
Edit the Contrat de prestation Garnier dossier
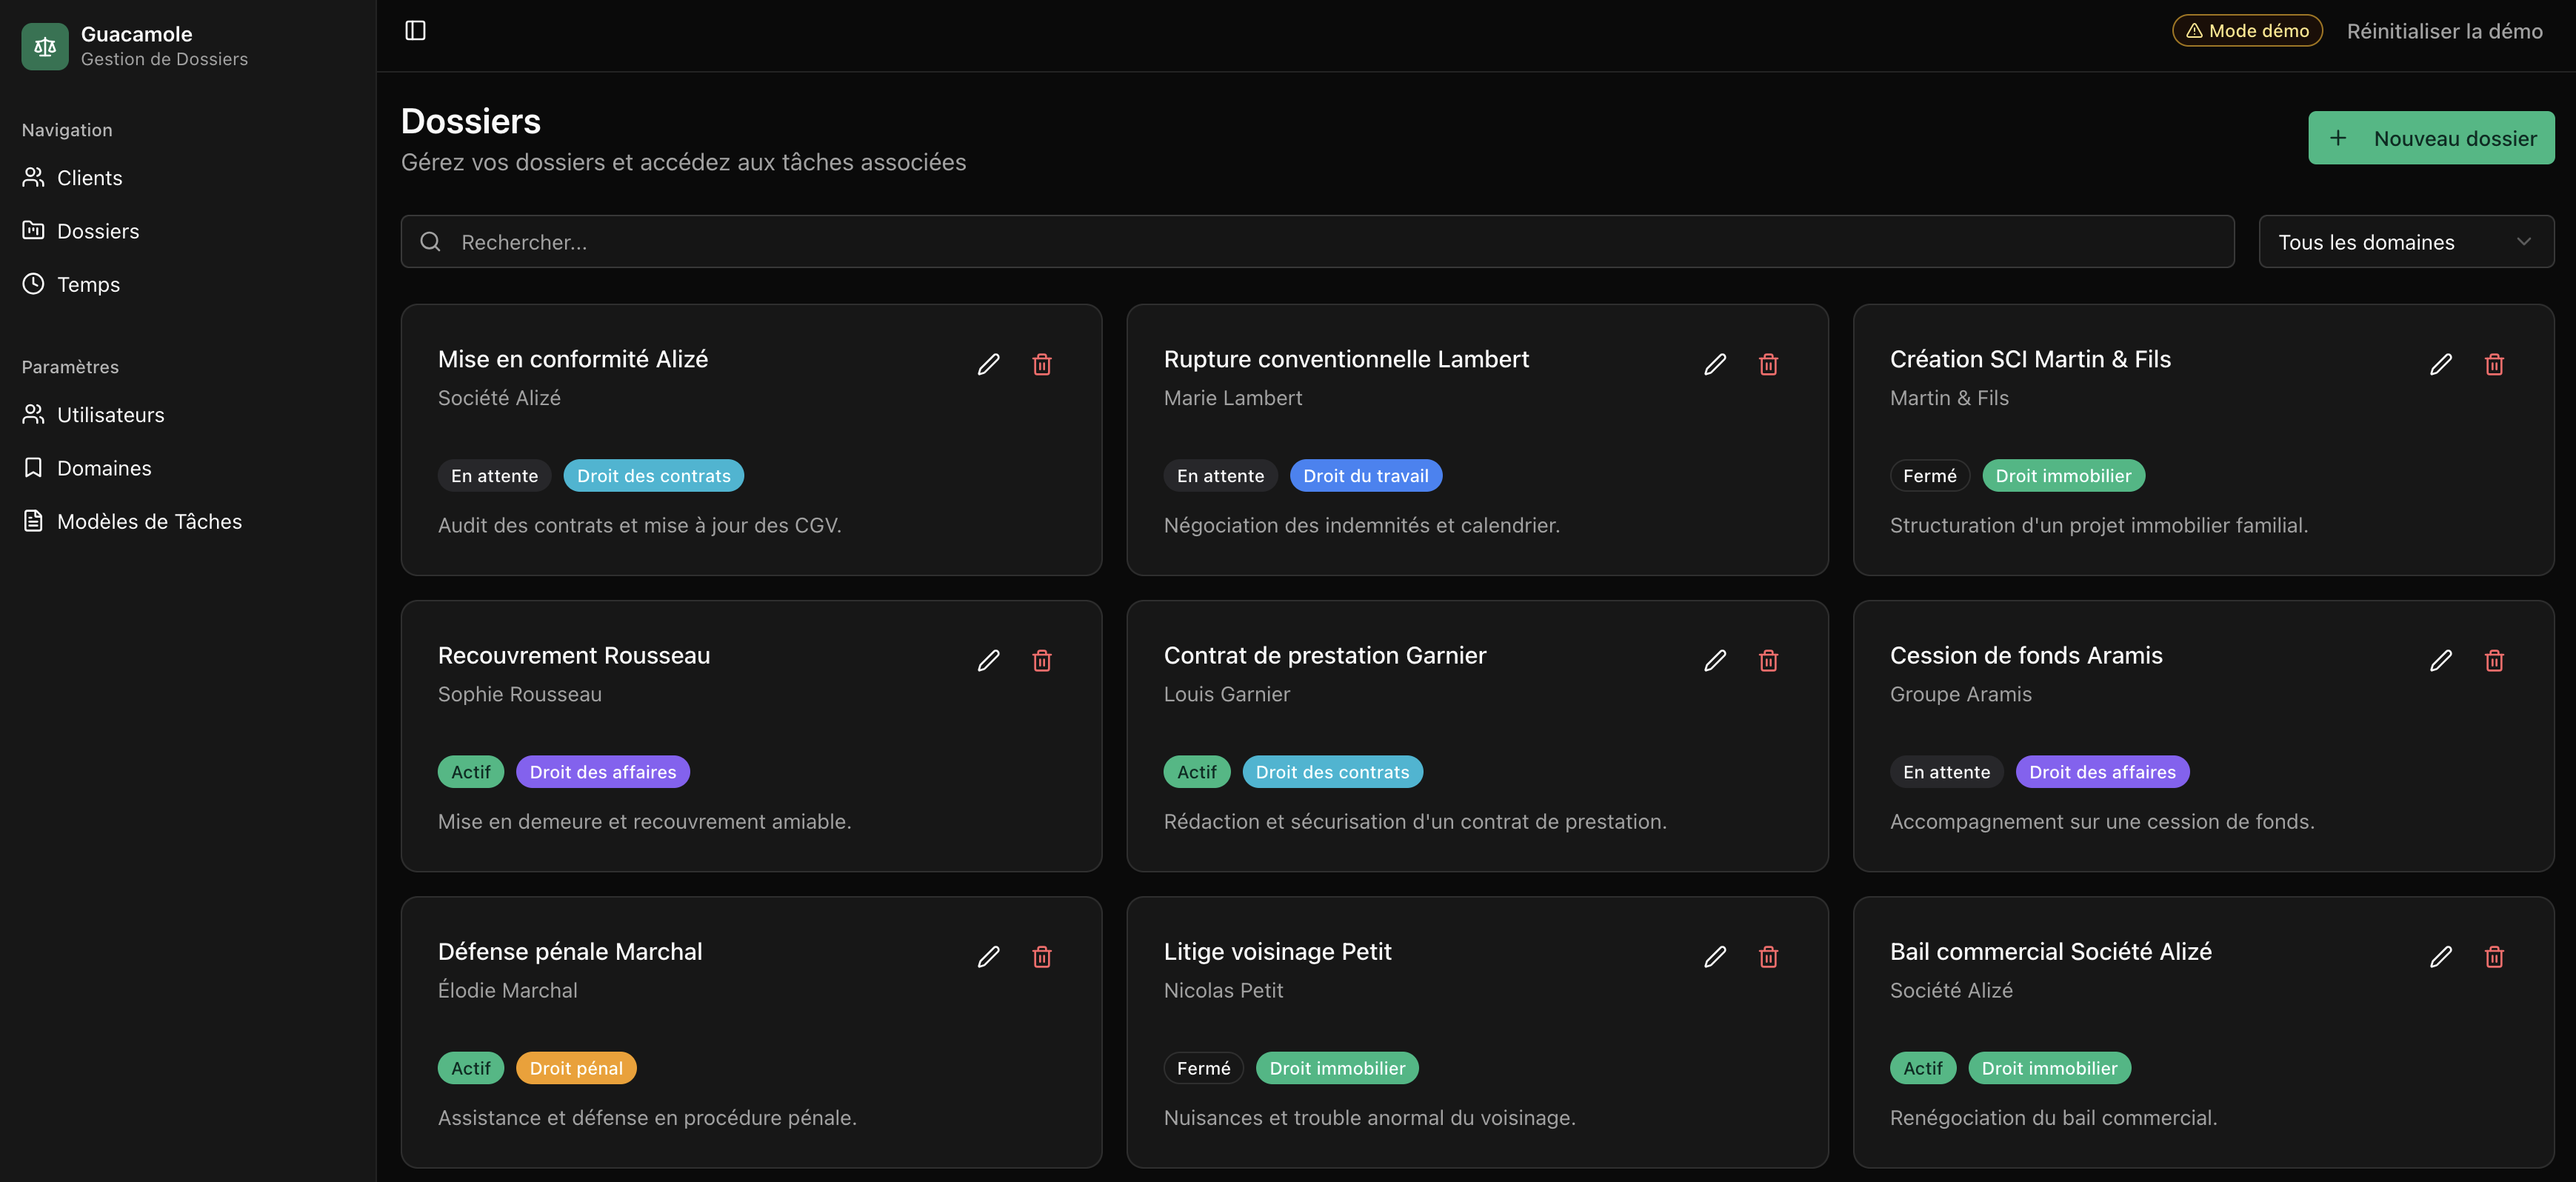(1714, 660)
